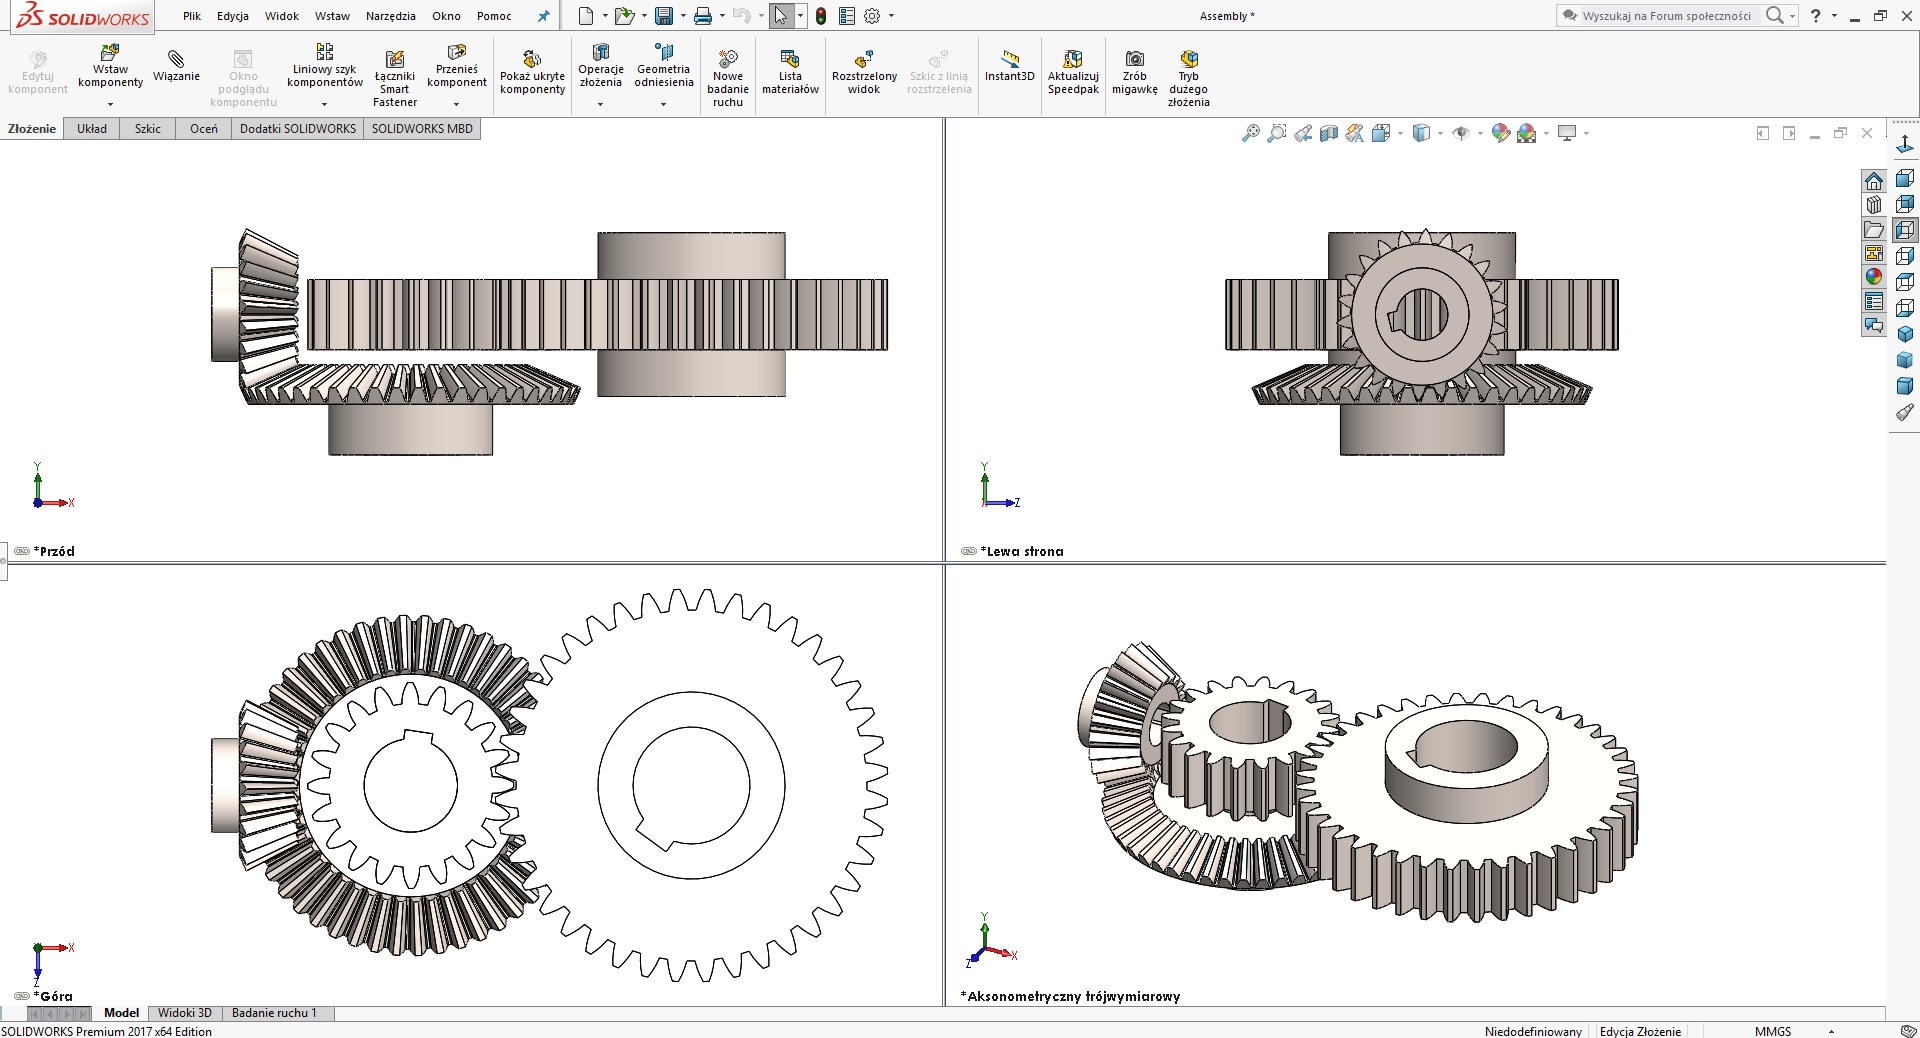Open SOLIDWORKS Forum chat tab in task pane
The width and height of the screenshot is (1920, 1038).
tap(1874, 325)
